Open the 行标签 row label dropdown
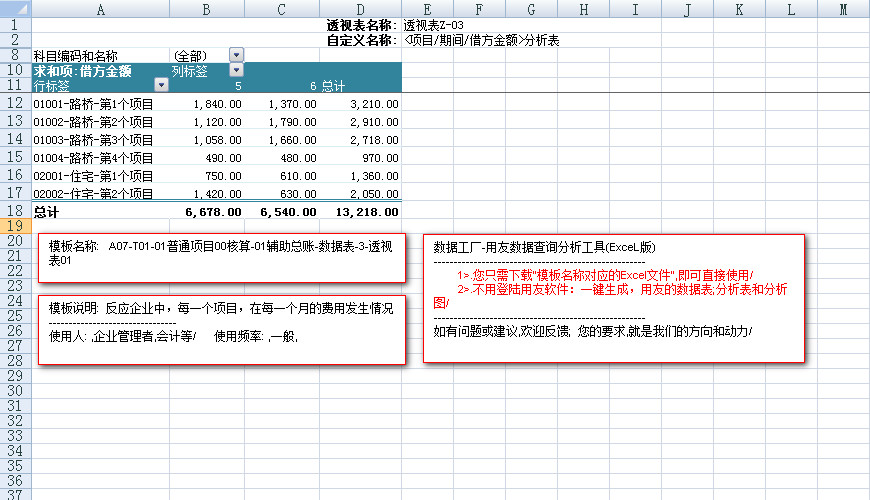This screenshot has height=500, width=870. (161, 86)
